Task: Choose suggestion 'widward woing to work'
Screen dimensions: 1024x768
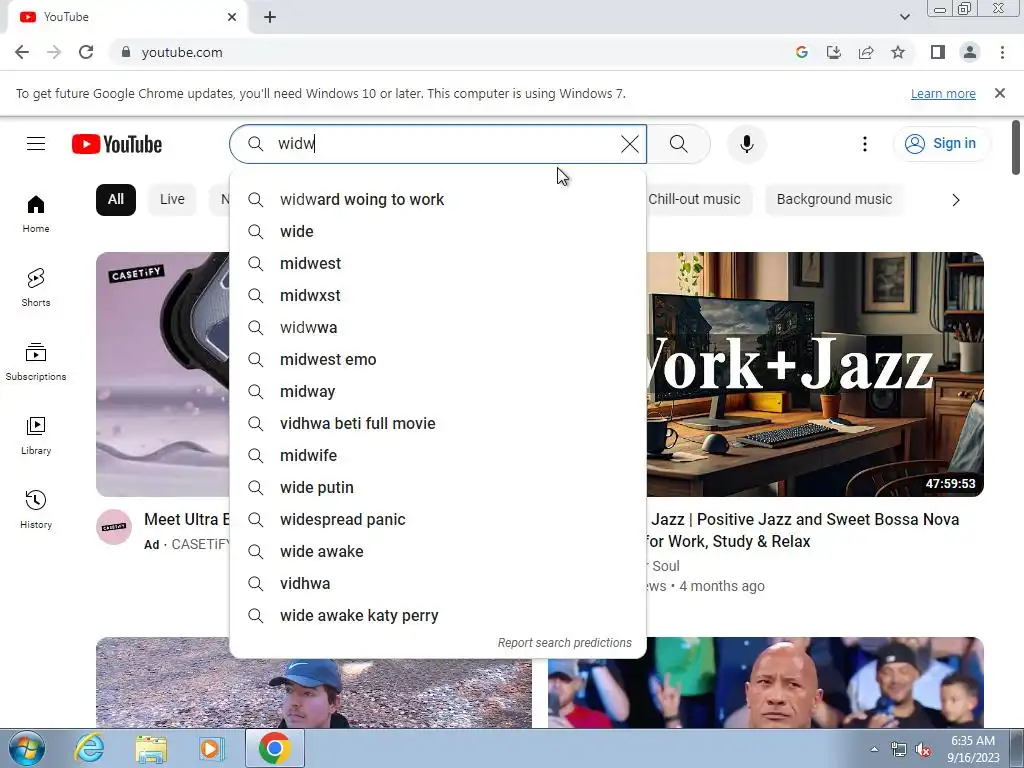Action: click(438, 199)
